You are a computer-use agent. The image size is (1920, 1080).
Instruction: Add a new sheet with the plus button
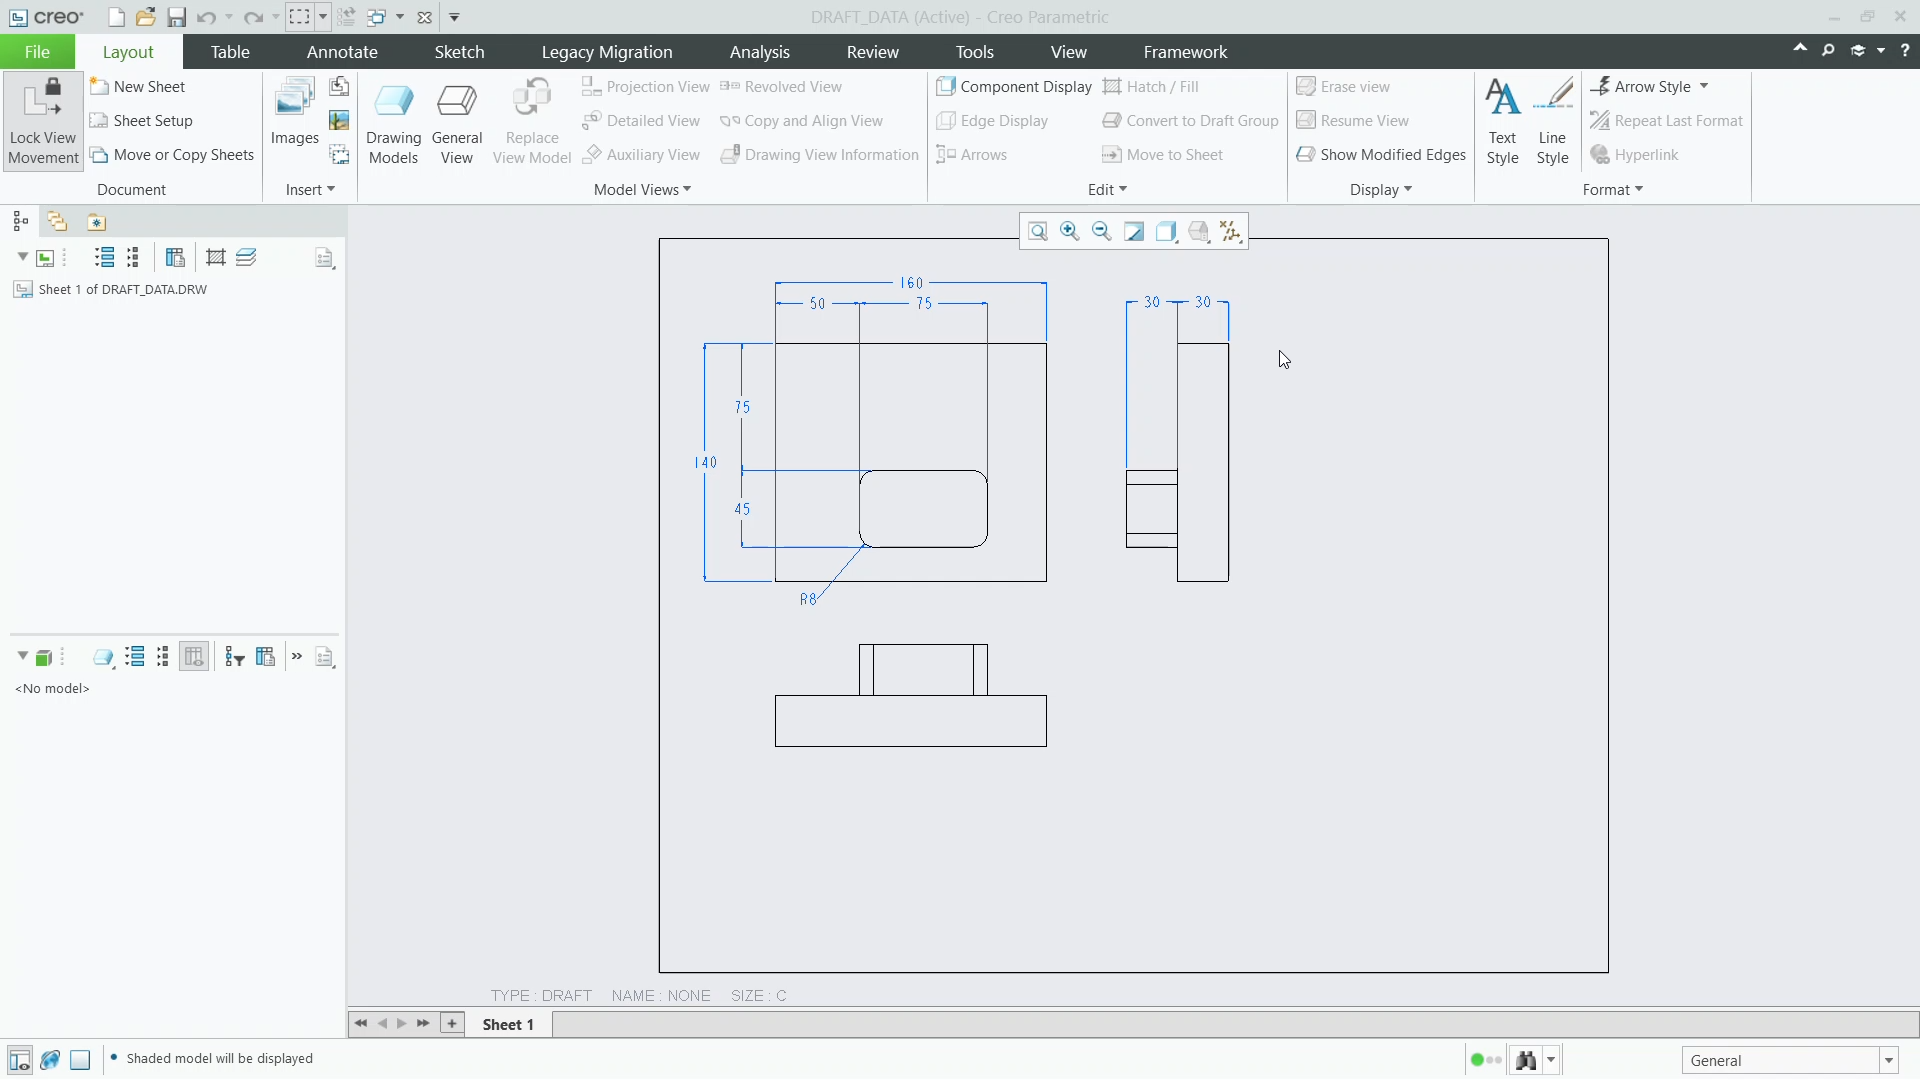coord(452,1023)
